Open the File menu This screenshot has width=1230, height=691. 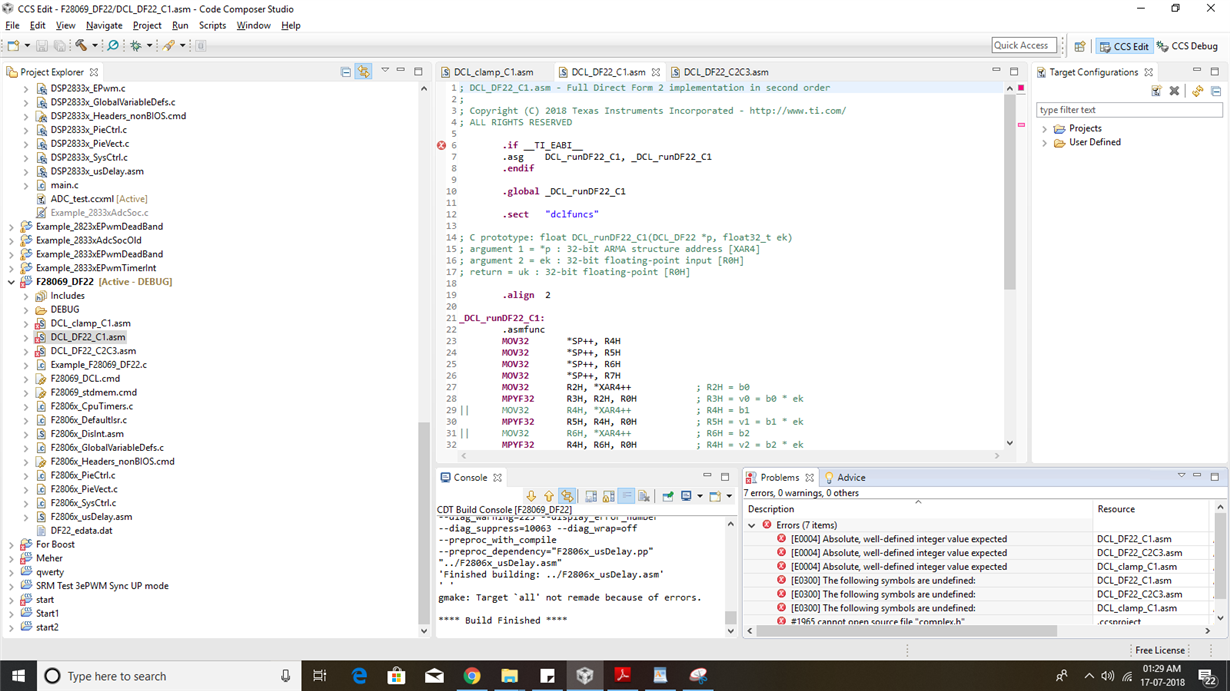tap(12, 25)
